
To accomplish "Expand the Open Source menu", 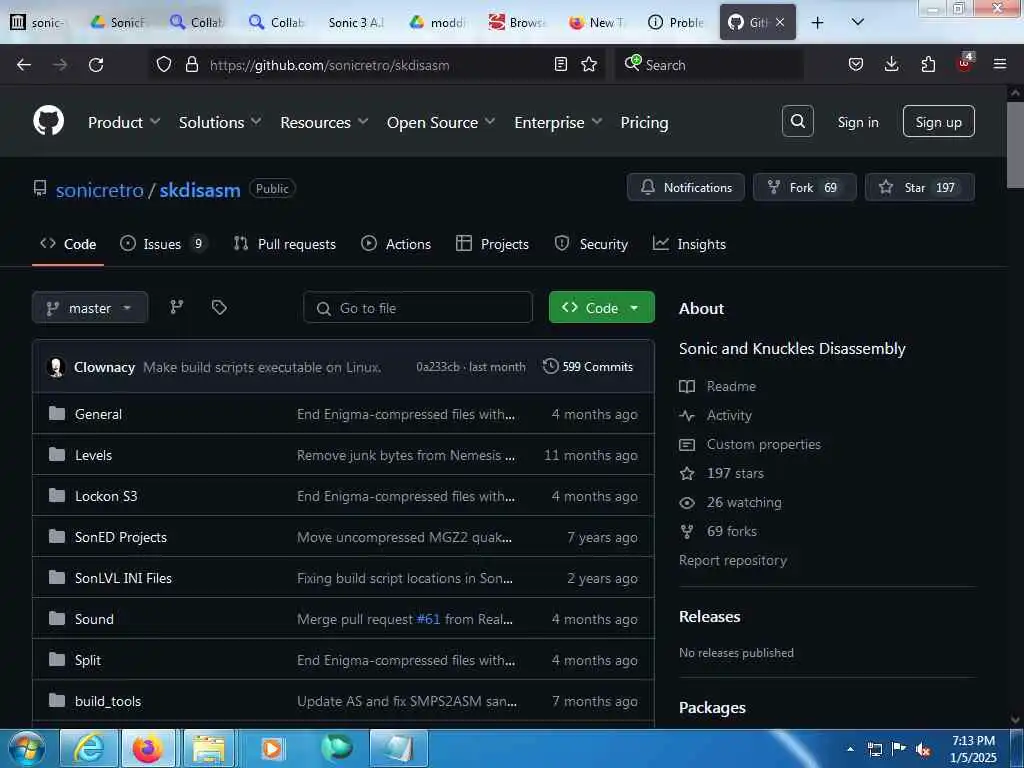I will click(441, 122).
